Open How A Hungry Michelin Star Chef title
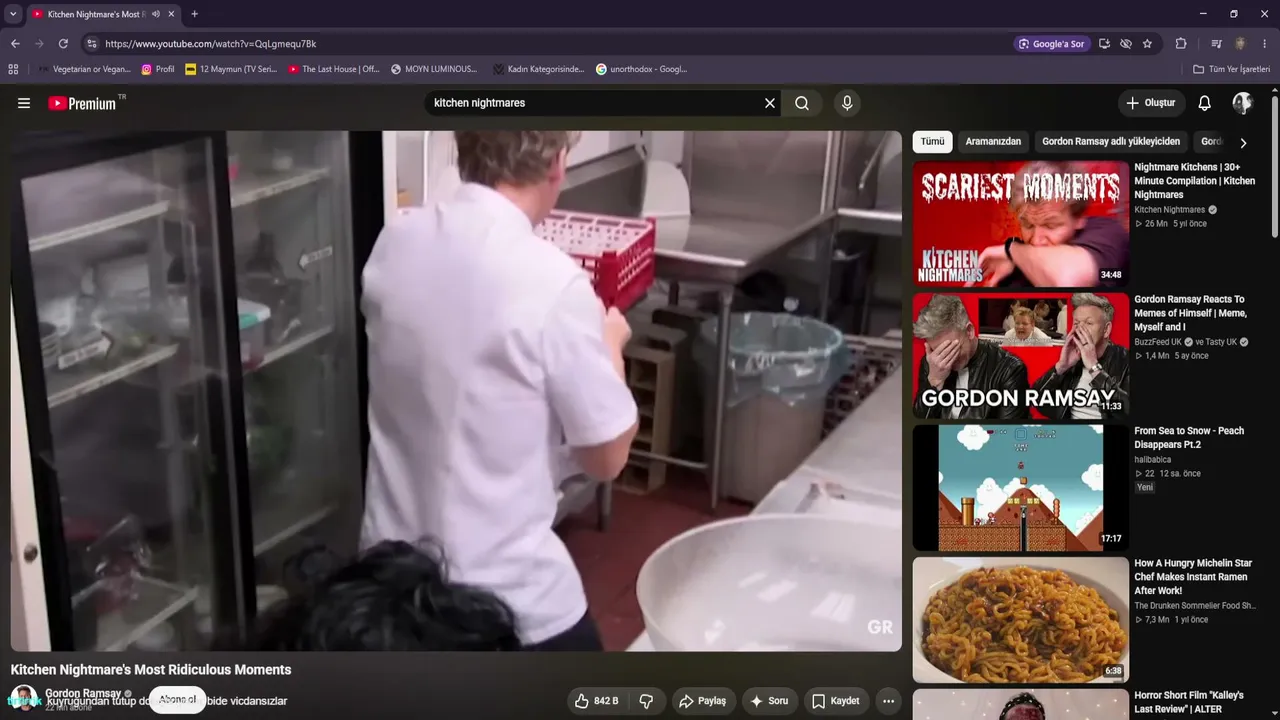Image resolution: width=1280 pixels, height=720 pixels. 1193,577
